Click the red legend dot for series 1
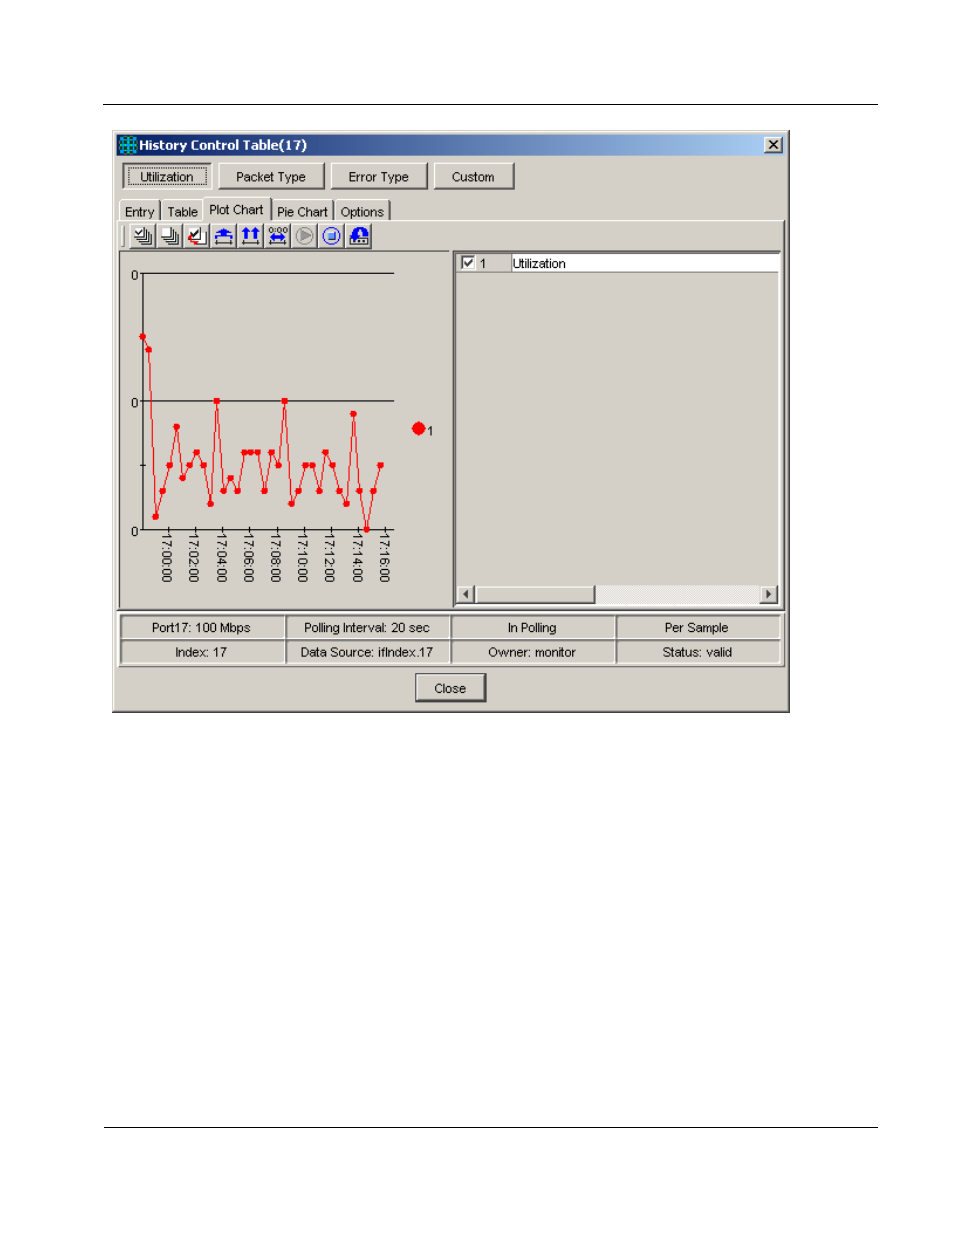The image size is (954, 1235). 419,429
